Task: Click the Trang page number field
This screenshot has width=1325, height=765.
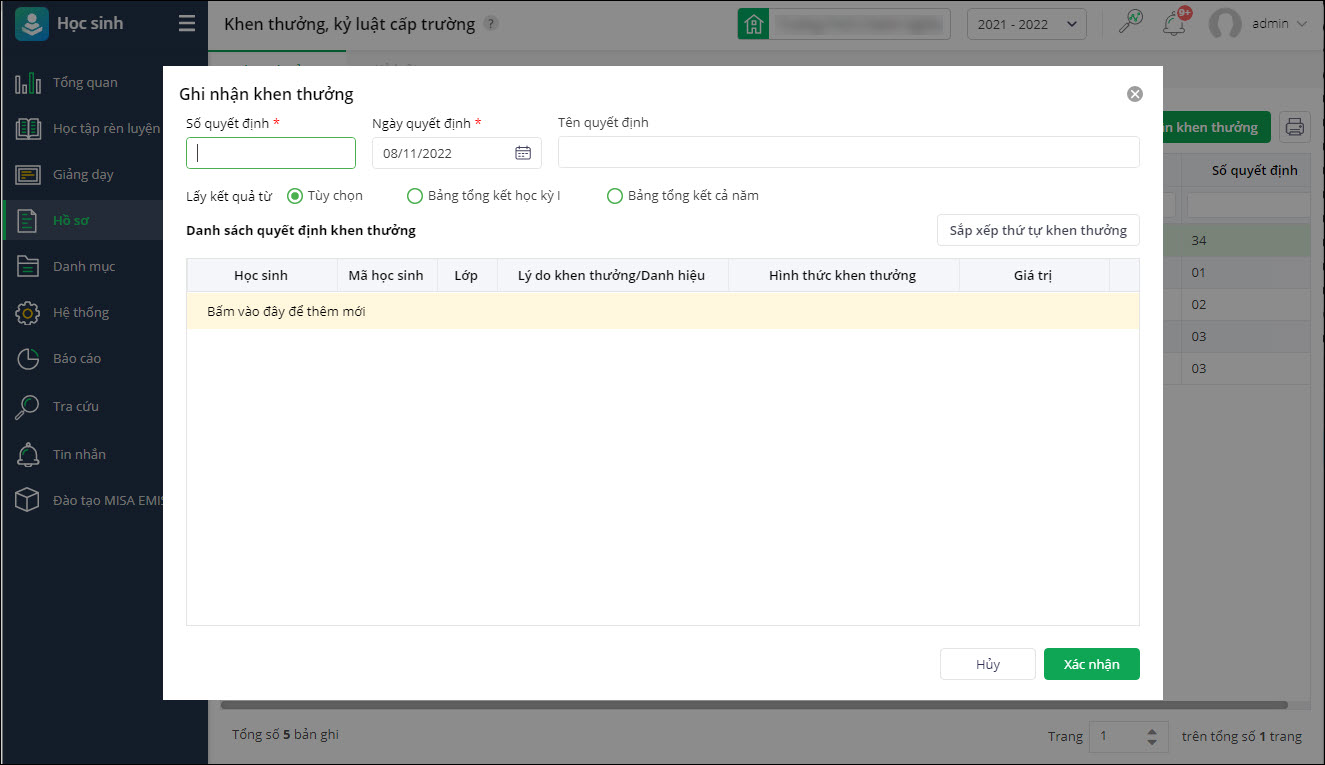Action: 1128,737
